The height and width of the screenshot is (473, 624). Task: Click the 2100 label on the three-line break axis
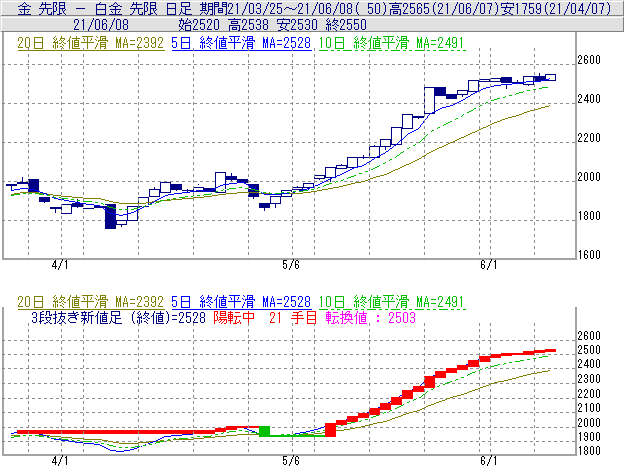click(589, 408)
